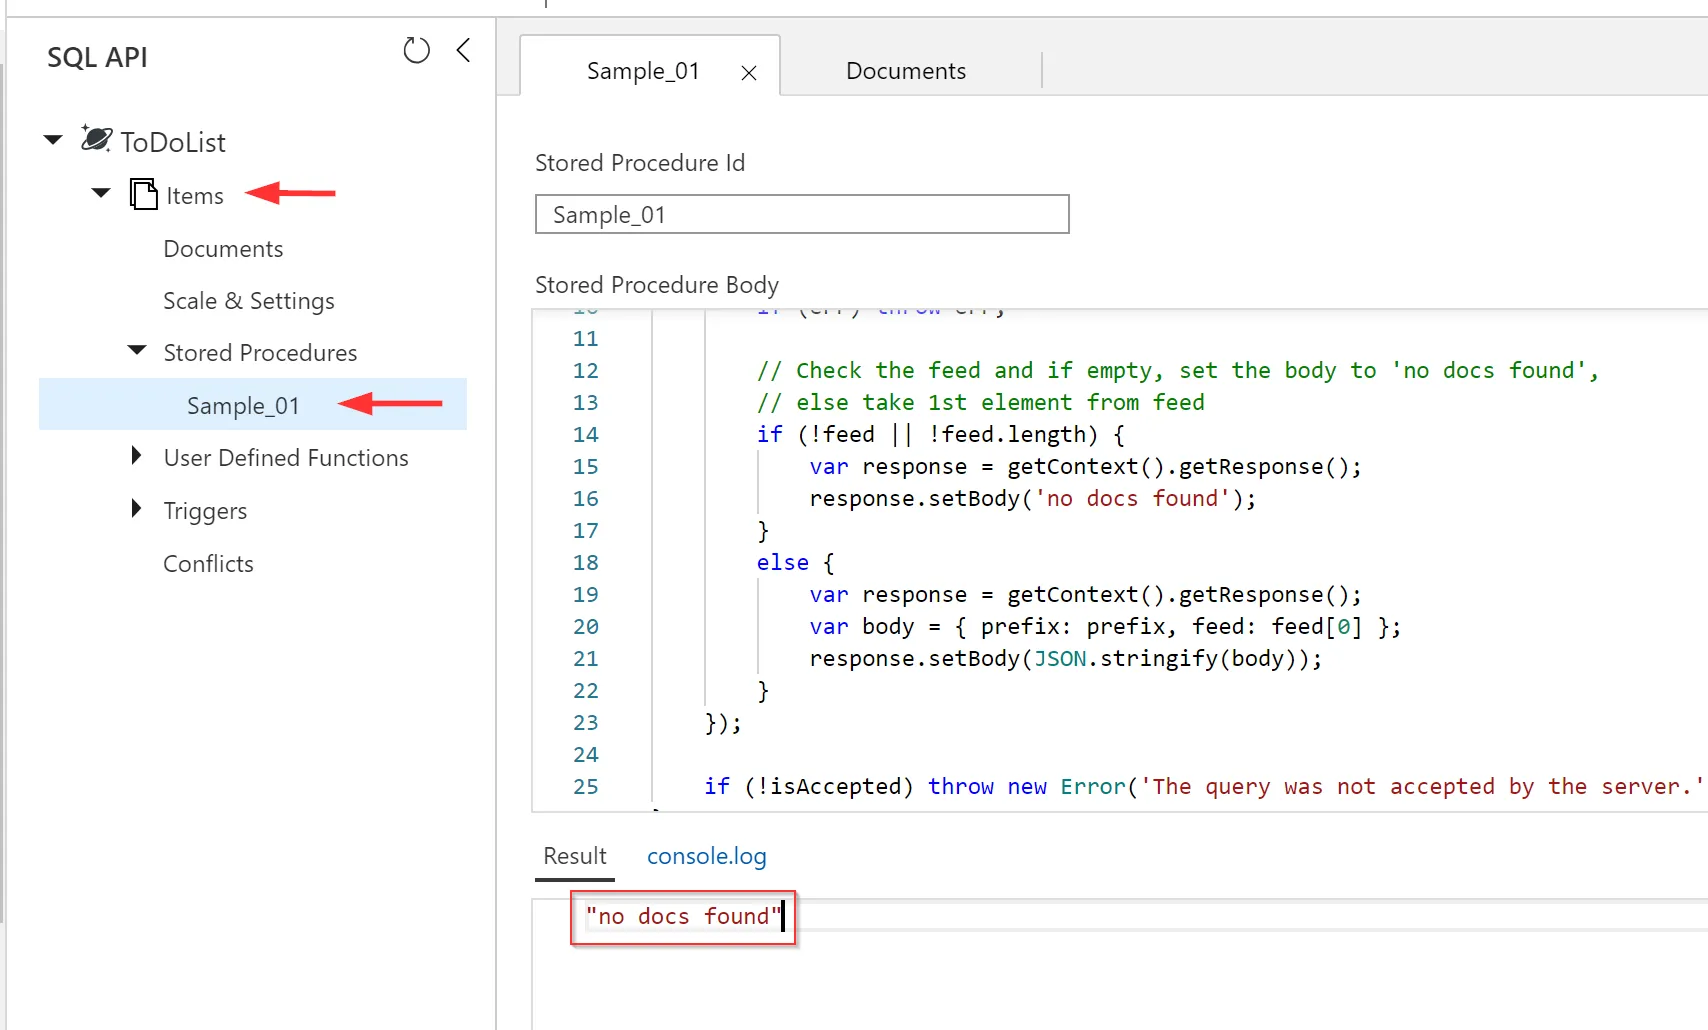Select Triggers in the tree

tap(205, 511)
